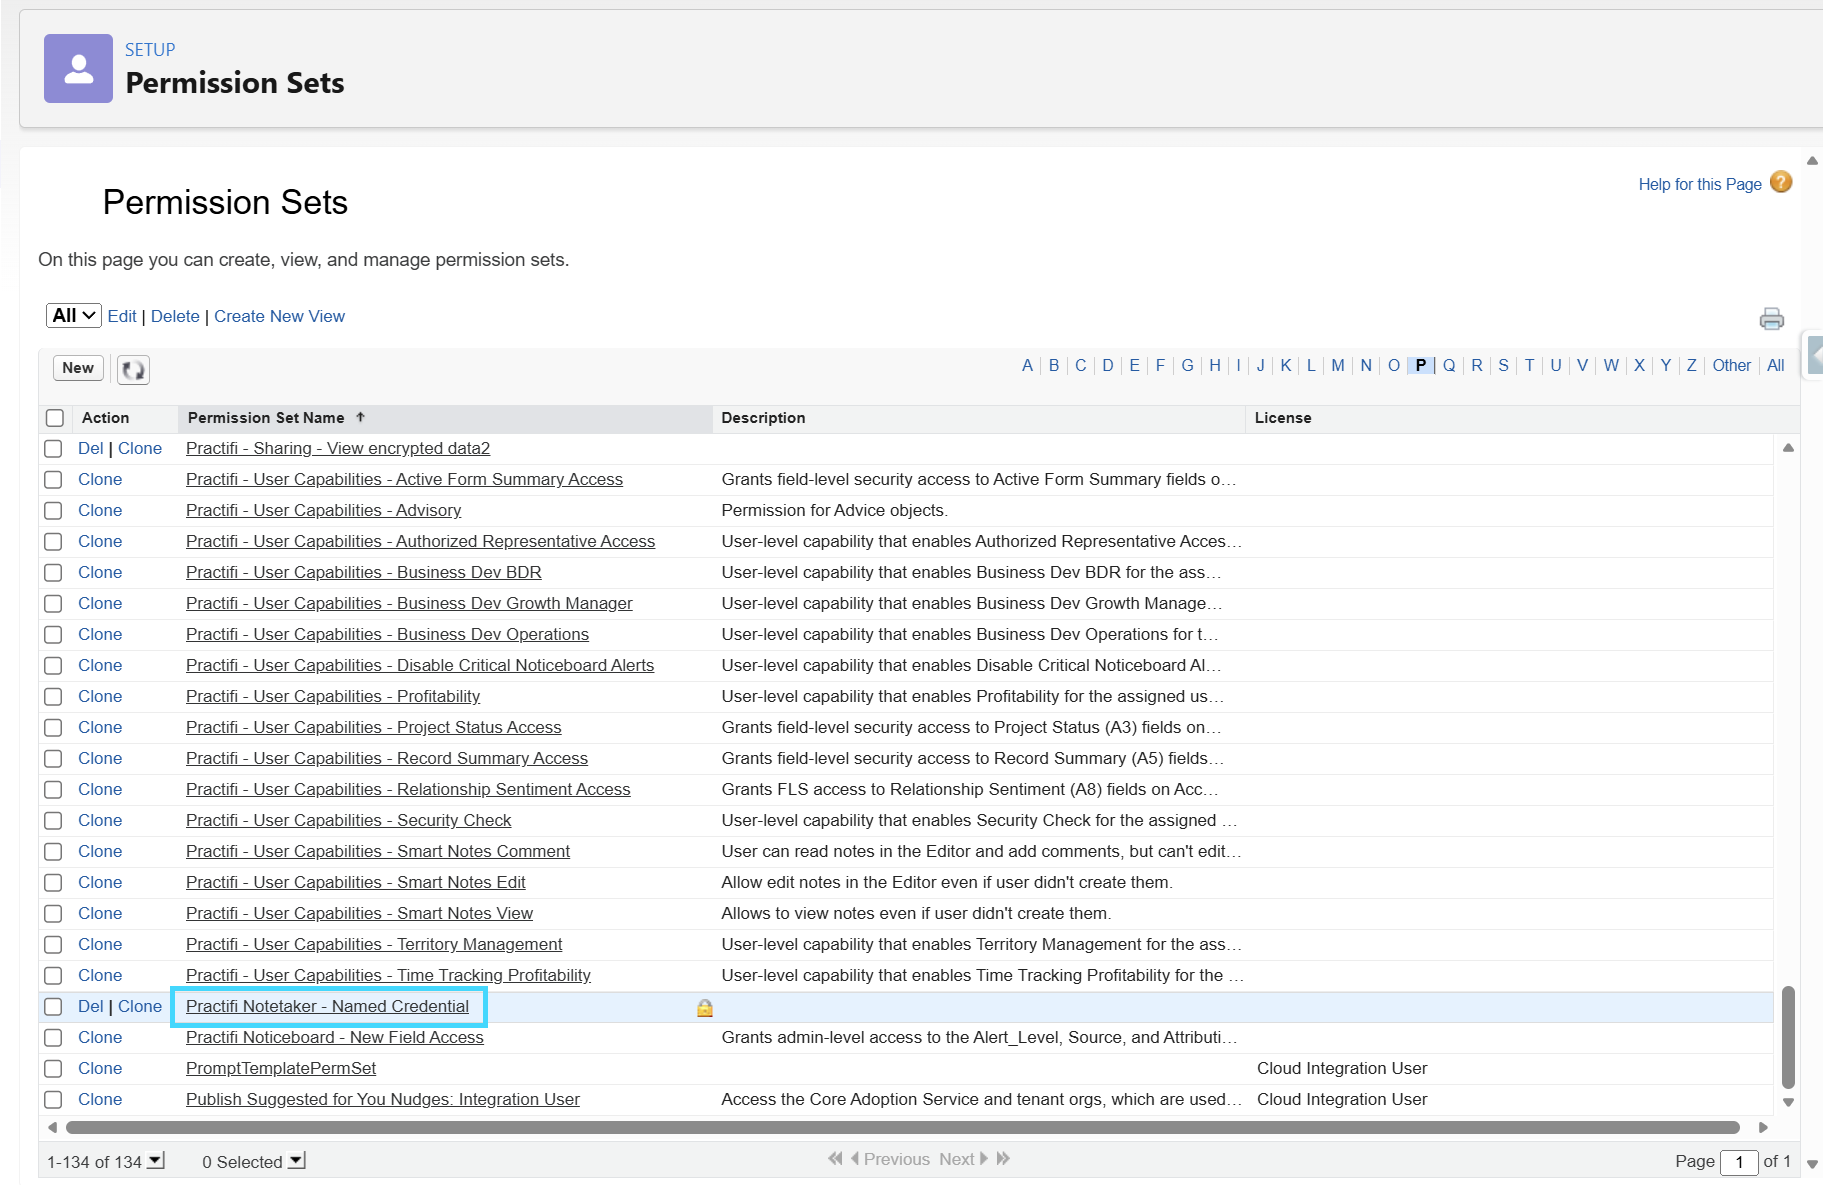Viewport: 1823px width, 1185px height.
Task: Click 'Cloud Integration User' license in PromptTemplatePermSet row
Action: click(x=1342, y=1068)
